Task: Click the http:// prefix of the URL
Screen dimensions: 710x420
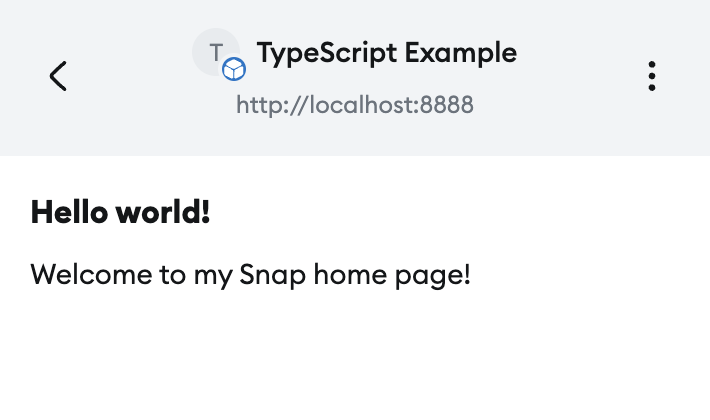Action: coord(262,104)
